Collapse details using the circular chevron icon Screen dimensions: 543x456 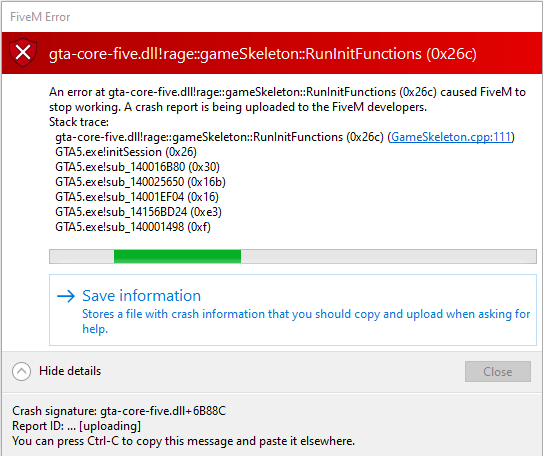click(x=21, y=371)
